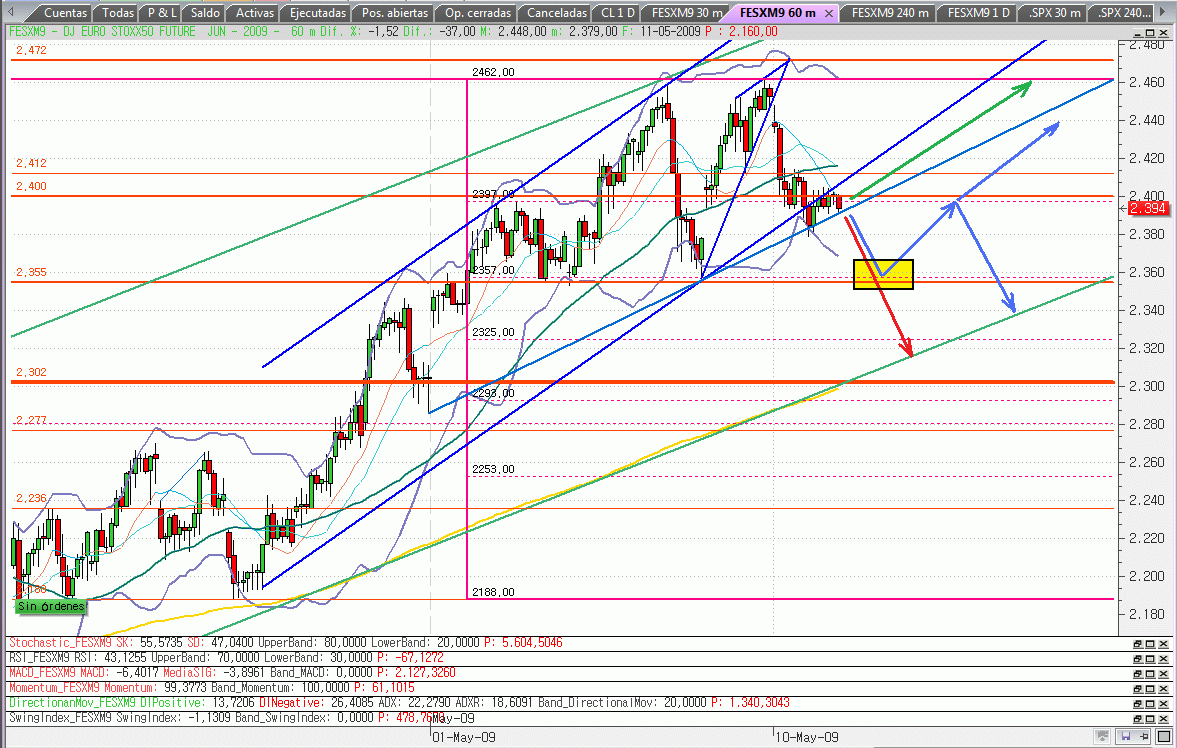Close the main chart pane
The width and height of the screenshot is (1177, 748).
click(x=1163, y=32)
